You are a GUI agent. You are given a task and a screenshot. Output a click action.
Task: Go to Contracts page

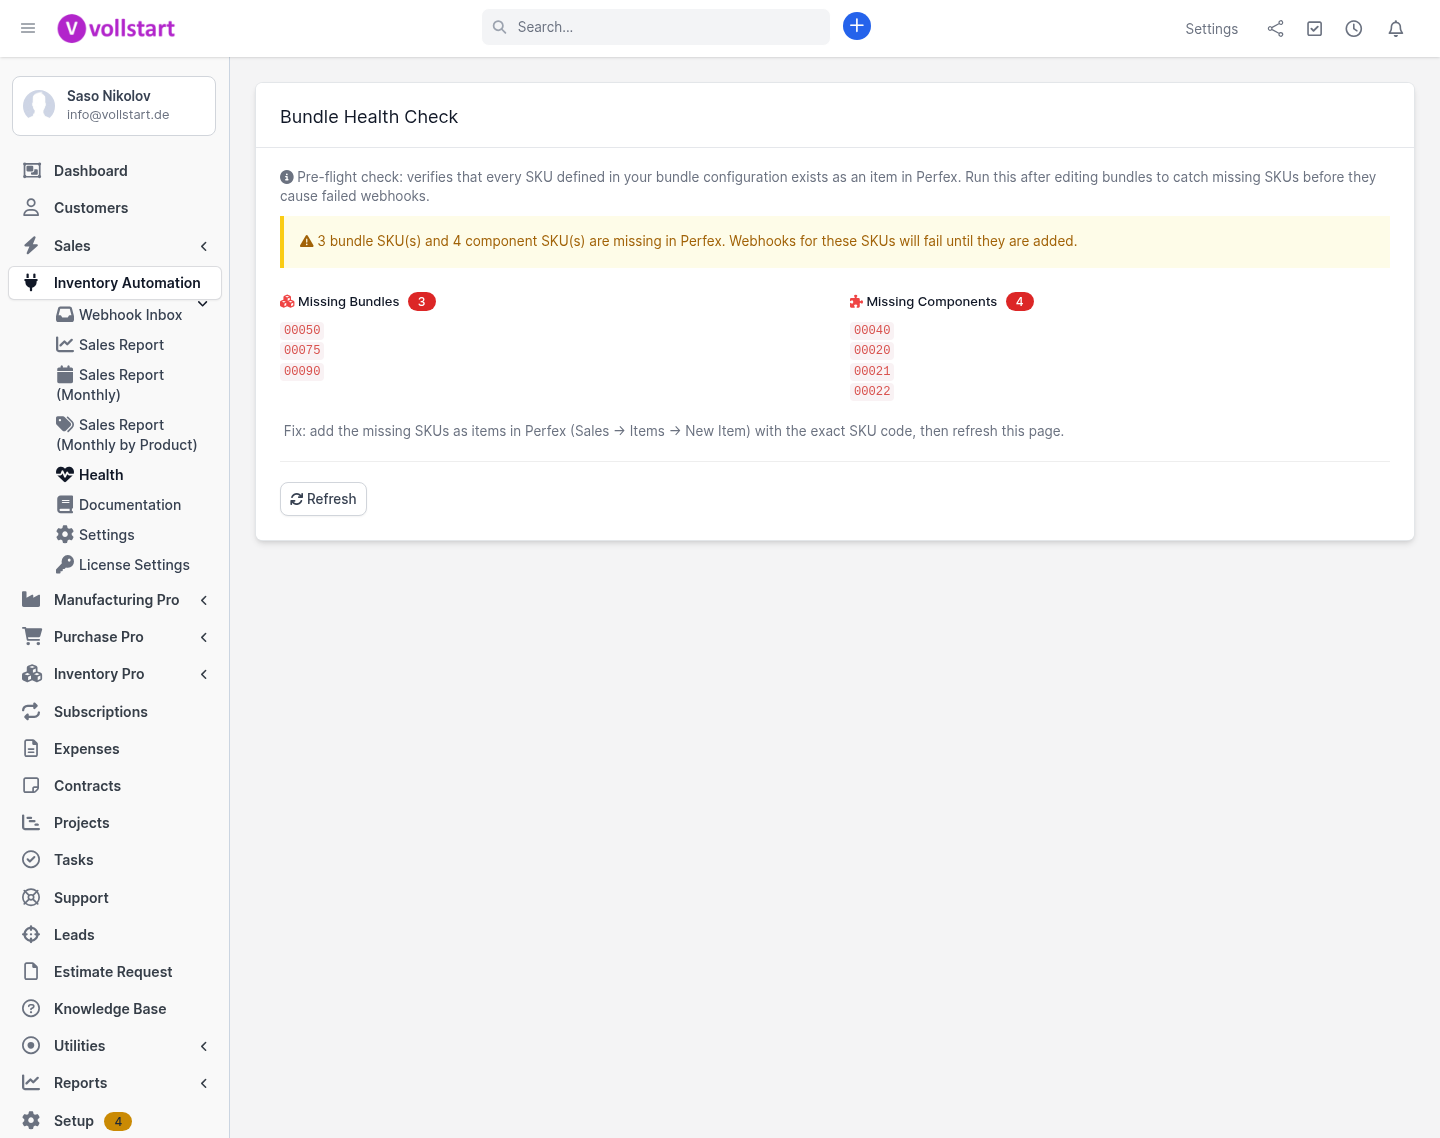pyautogui.click(x=87, y=786)
